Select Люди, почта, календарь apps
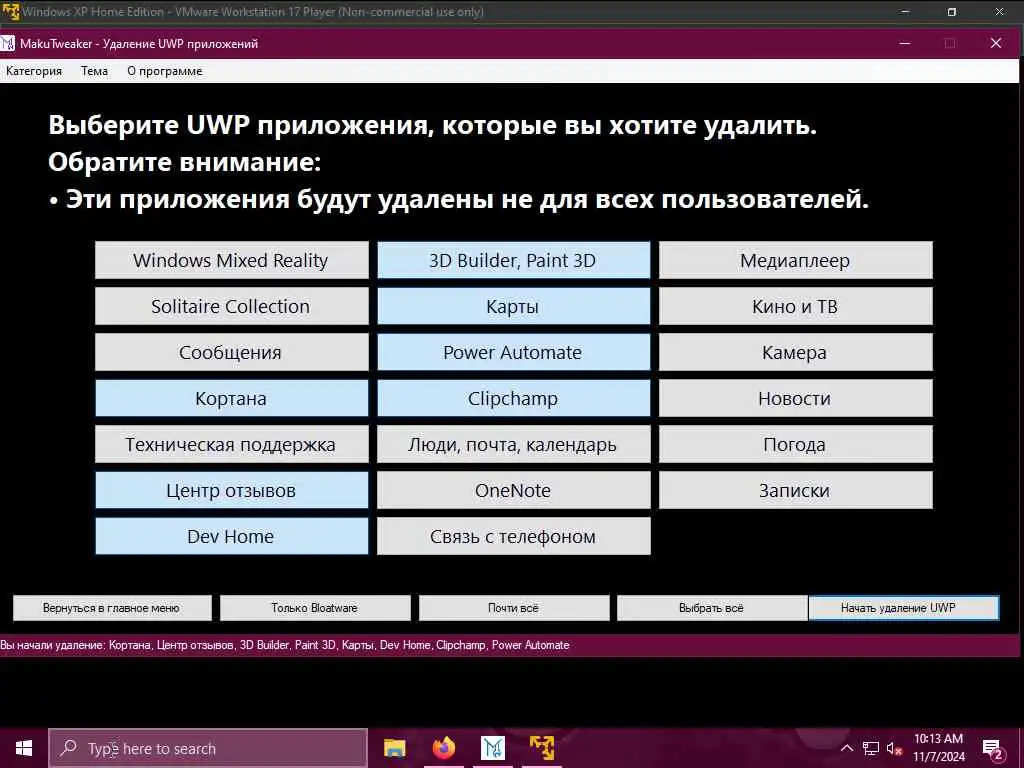The width and height of the screenshot is (1024, 768). (x=513, y=444)
